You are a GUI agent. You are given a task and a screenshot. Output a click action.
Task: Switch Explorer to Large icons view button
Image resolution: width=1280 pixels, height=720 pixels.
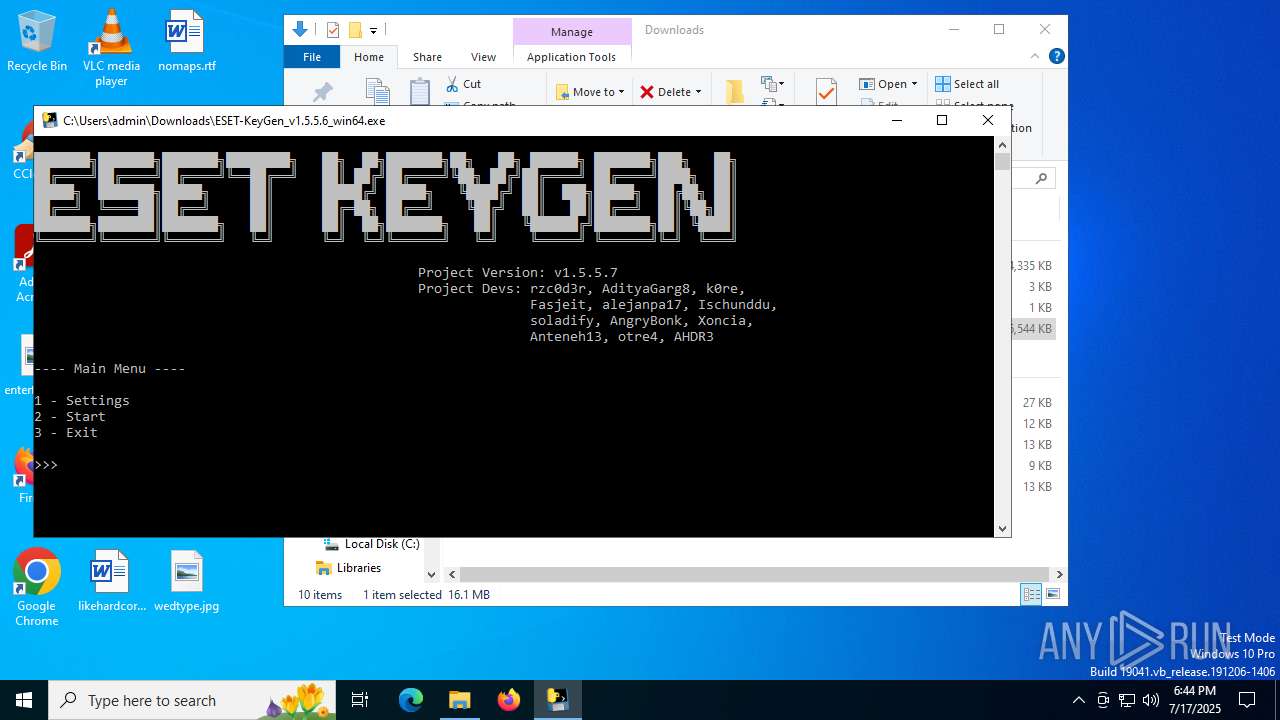[x=1051, y=595]
